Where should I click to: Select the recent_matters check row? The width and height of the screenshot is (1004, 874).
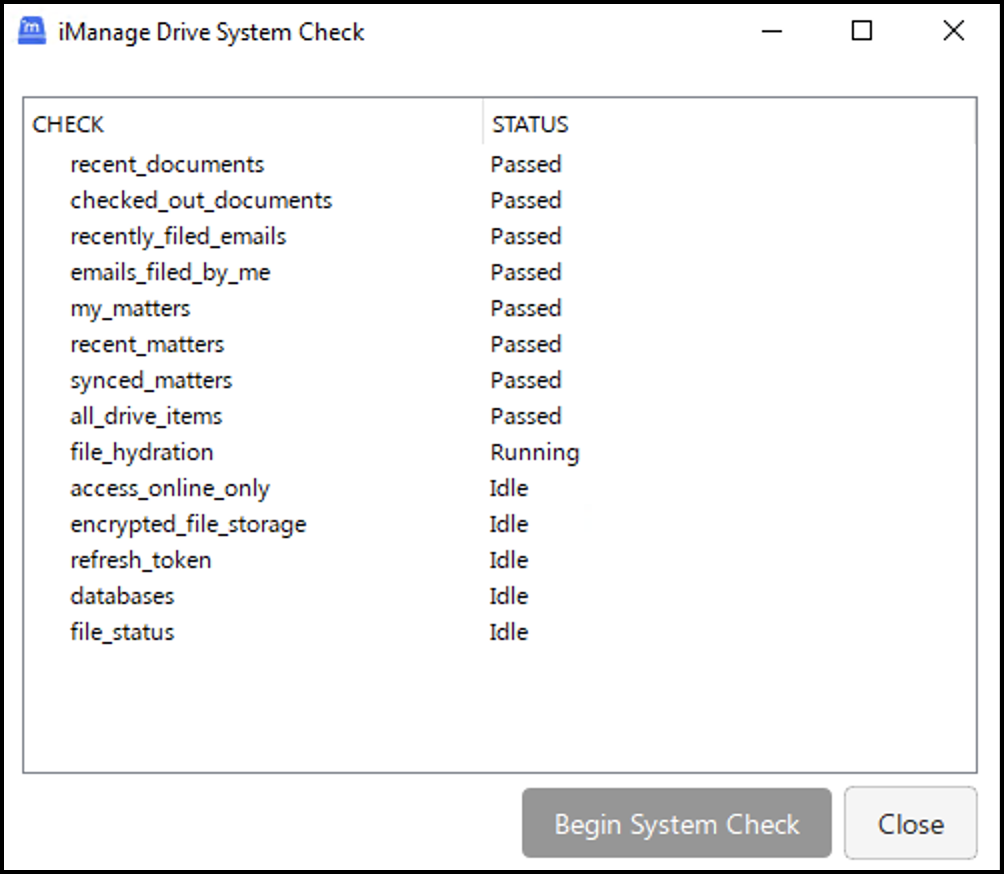pos(146,344)
